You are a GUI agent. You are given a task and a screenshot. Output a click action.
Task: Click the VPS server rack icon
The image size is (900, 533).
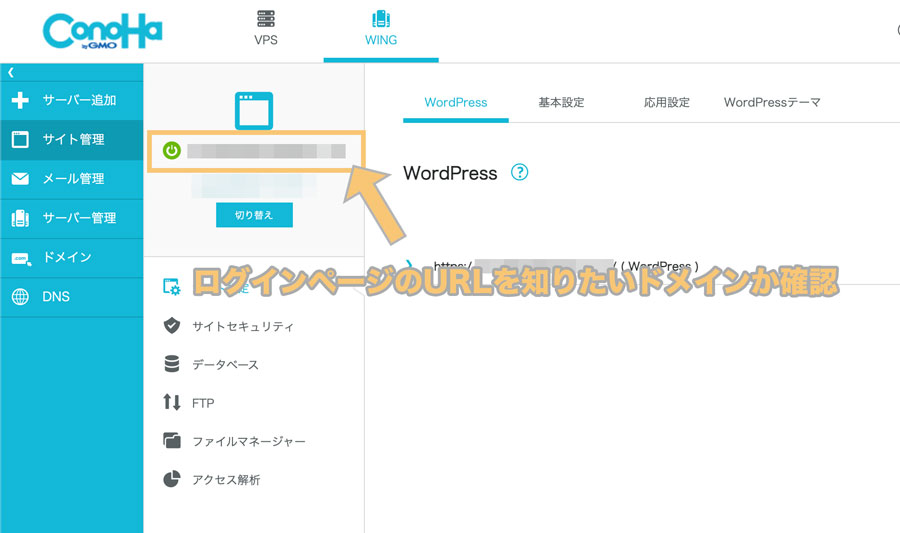pos(266,19)
